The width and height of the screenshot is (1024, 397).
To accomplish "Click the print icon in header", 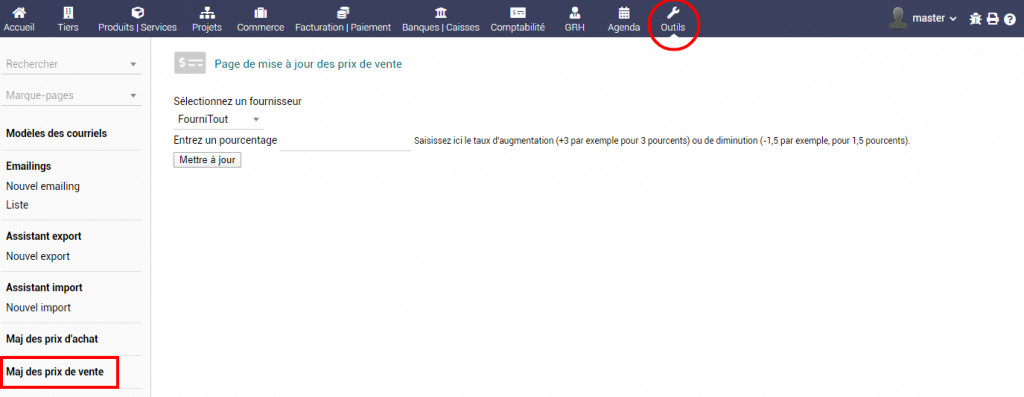I will [x=993, y=19].
